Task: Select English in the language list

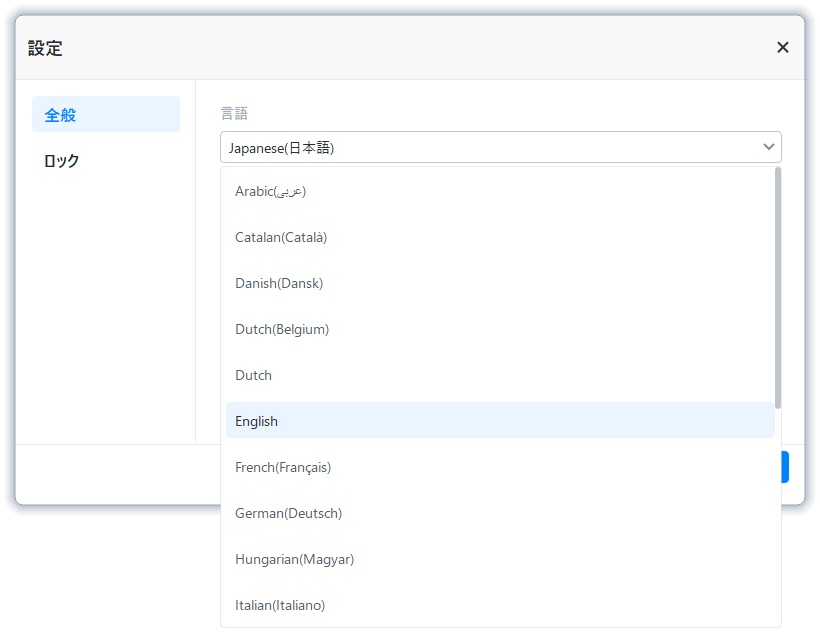Action: (x=500, y=420)
